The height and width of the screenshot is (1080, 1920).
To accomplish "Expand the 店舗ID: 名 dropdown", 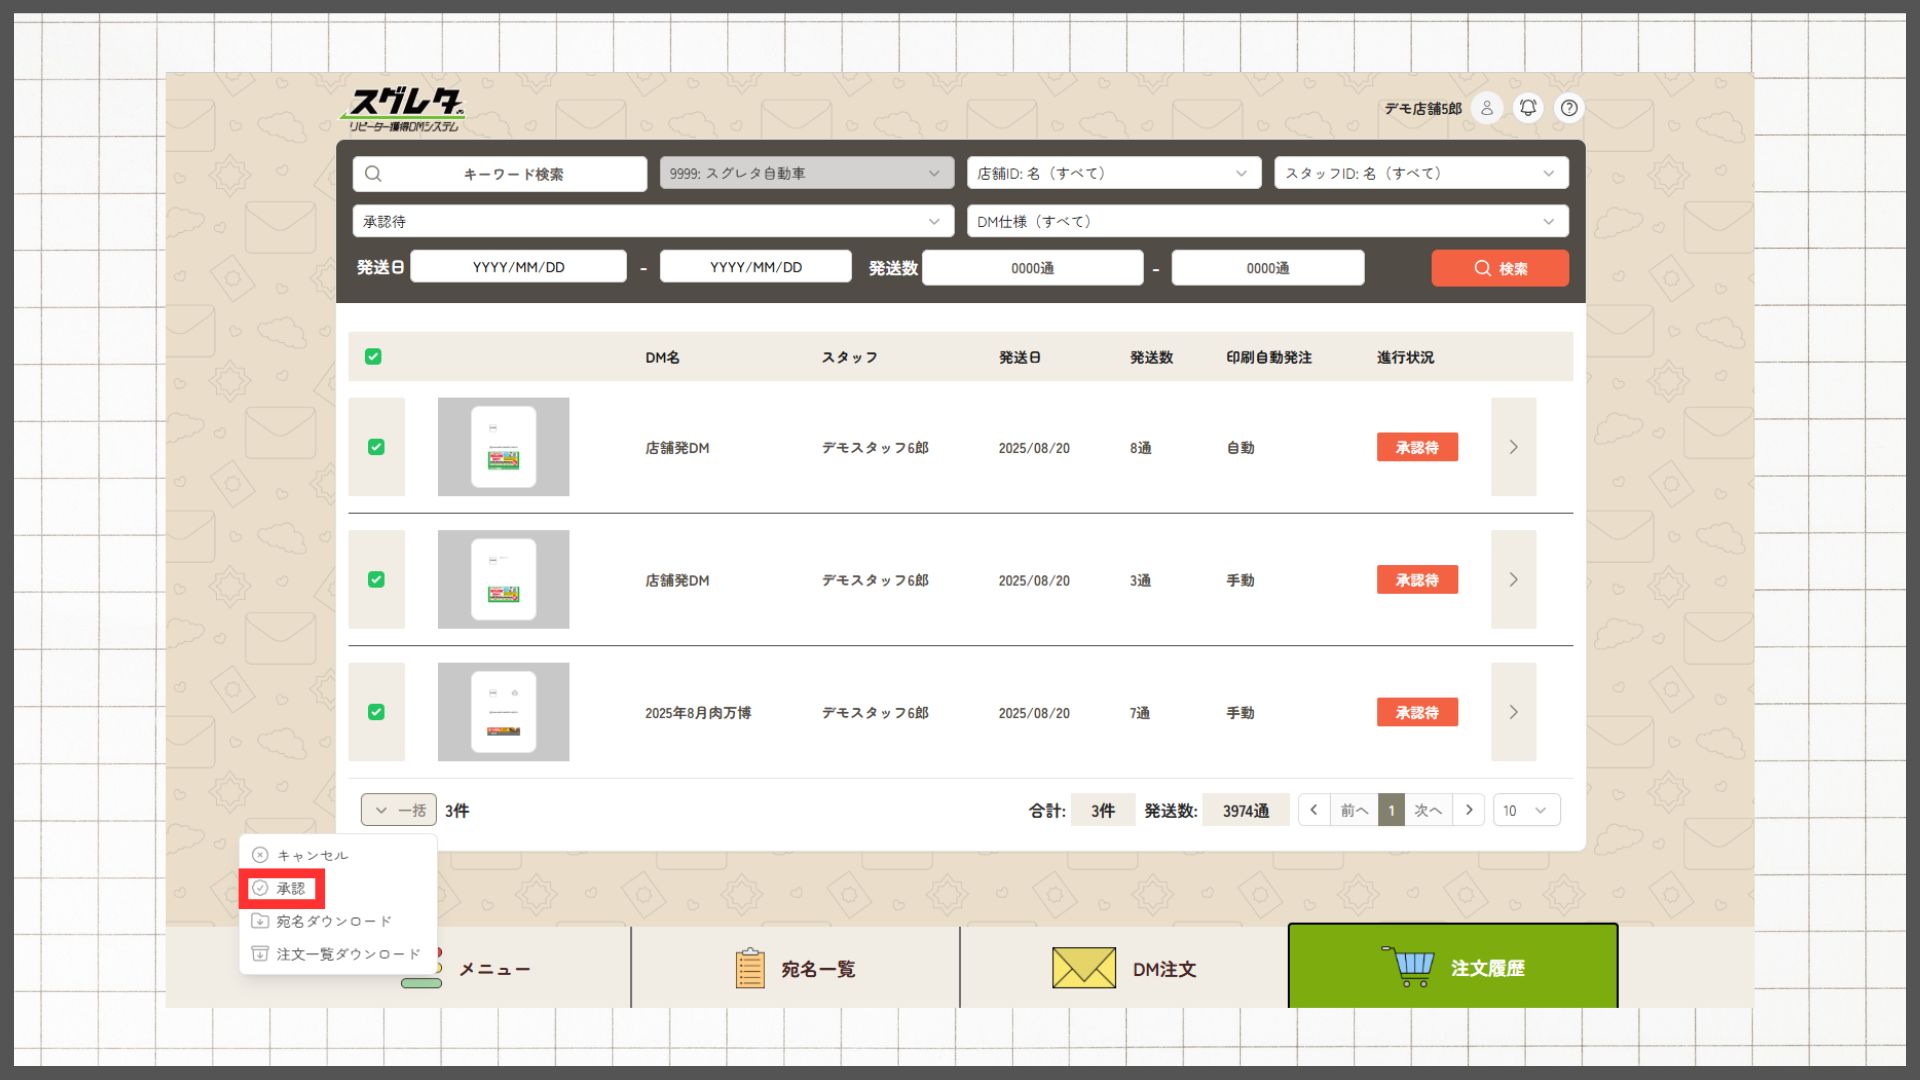I will tap(1113, 173).
